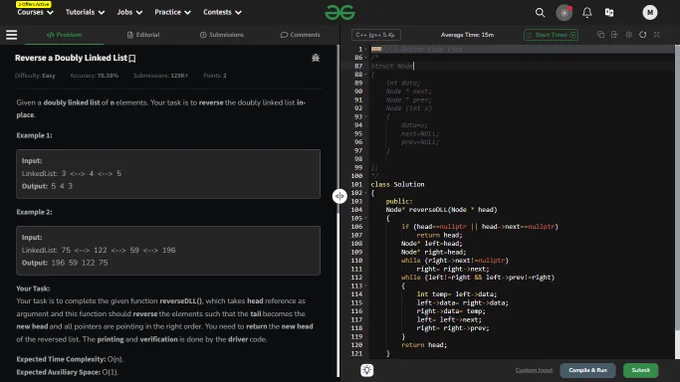680x382 pixels.
Task: Click line number 110 in the gutter
Action: [x=356, y=261]
